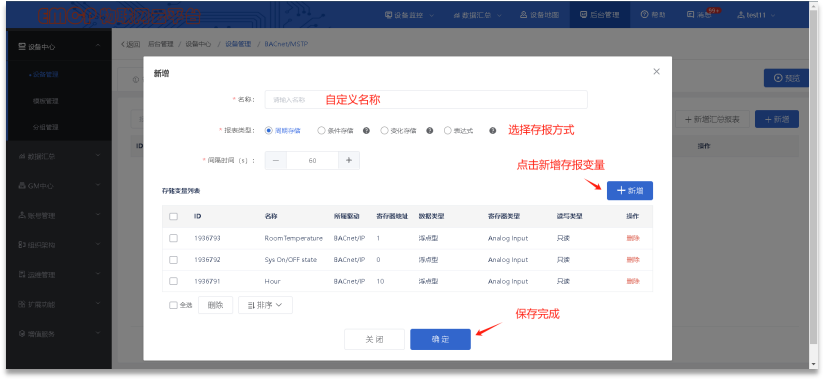Collapse the 设备中心 sidebar section
Image resolution: width=824 pixels, height=380 pixels.
(98, 47)
